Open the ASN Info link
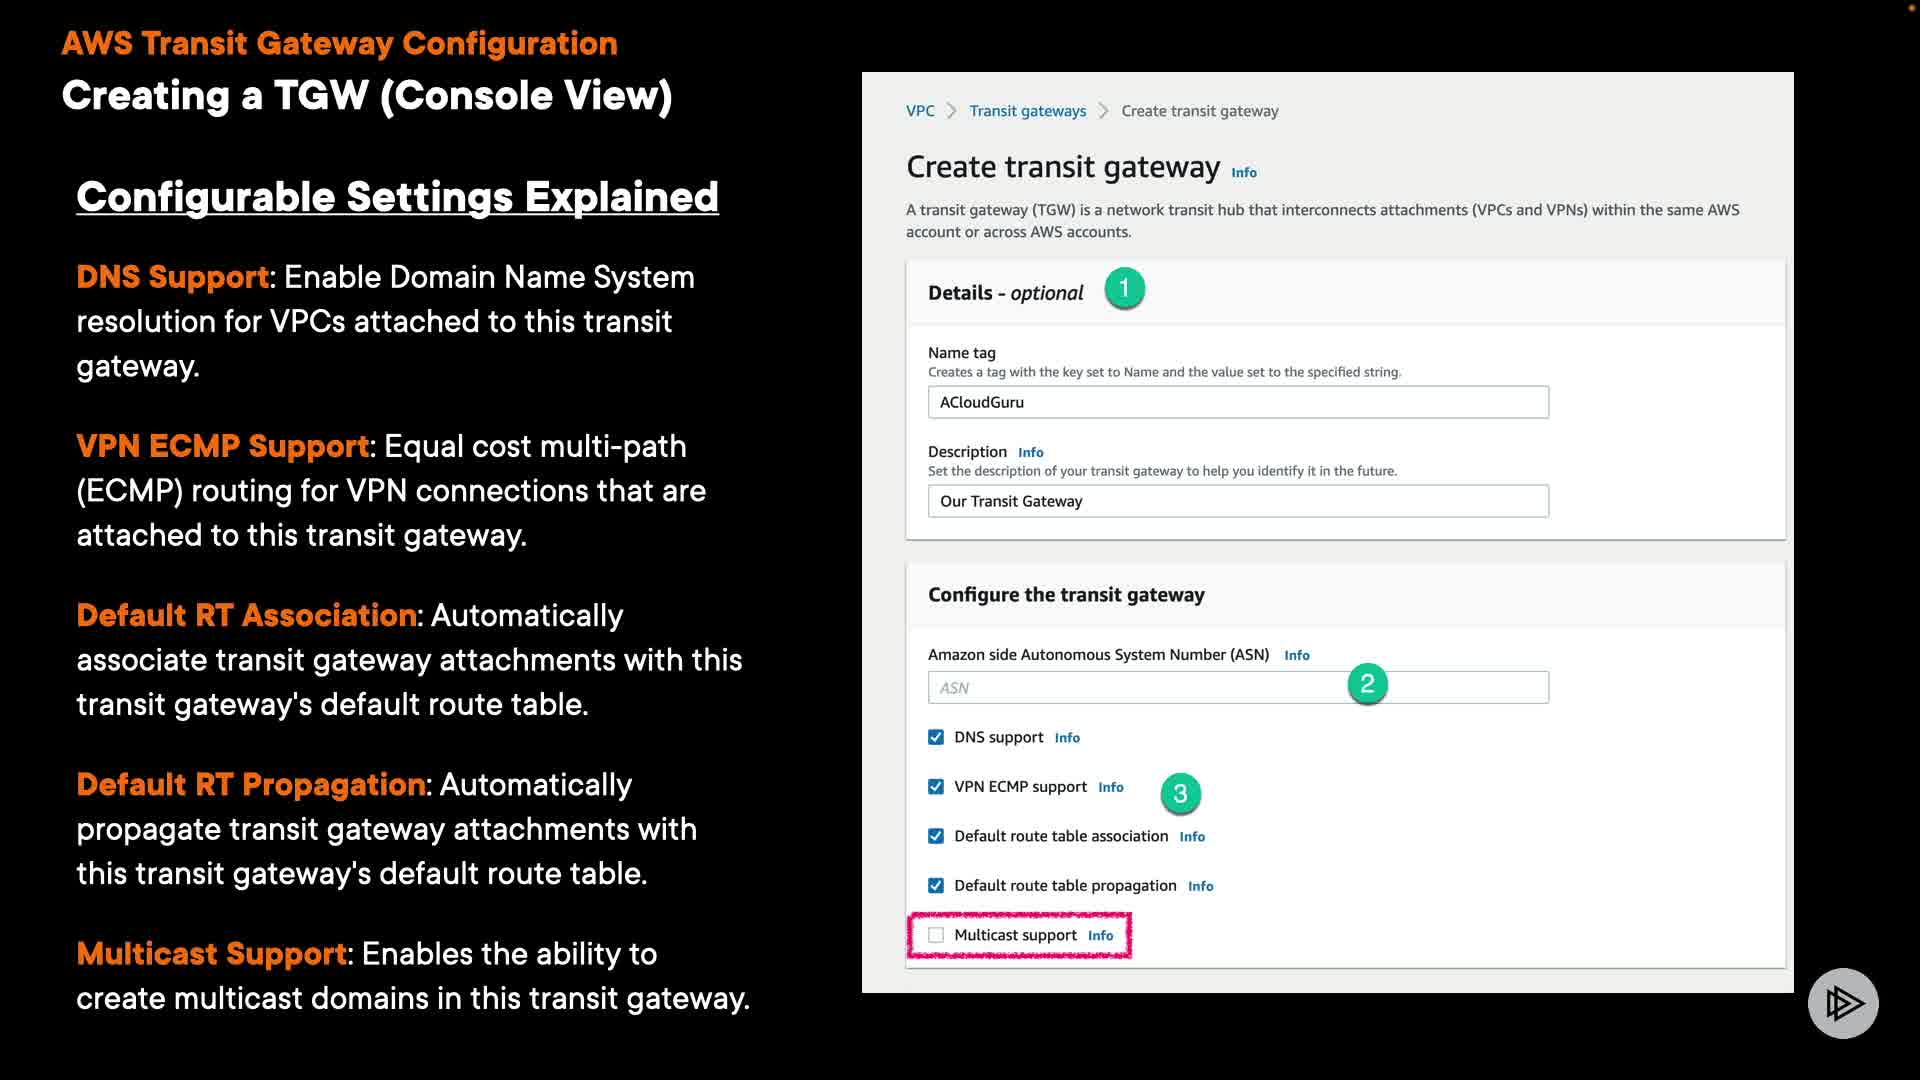The width and height of the screenshot is (1920, 1080). (1296, 656)
